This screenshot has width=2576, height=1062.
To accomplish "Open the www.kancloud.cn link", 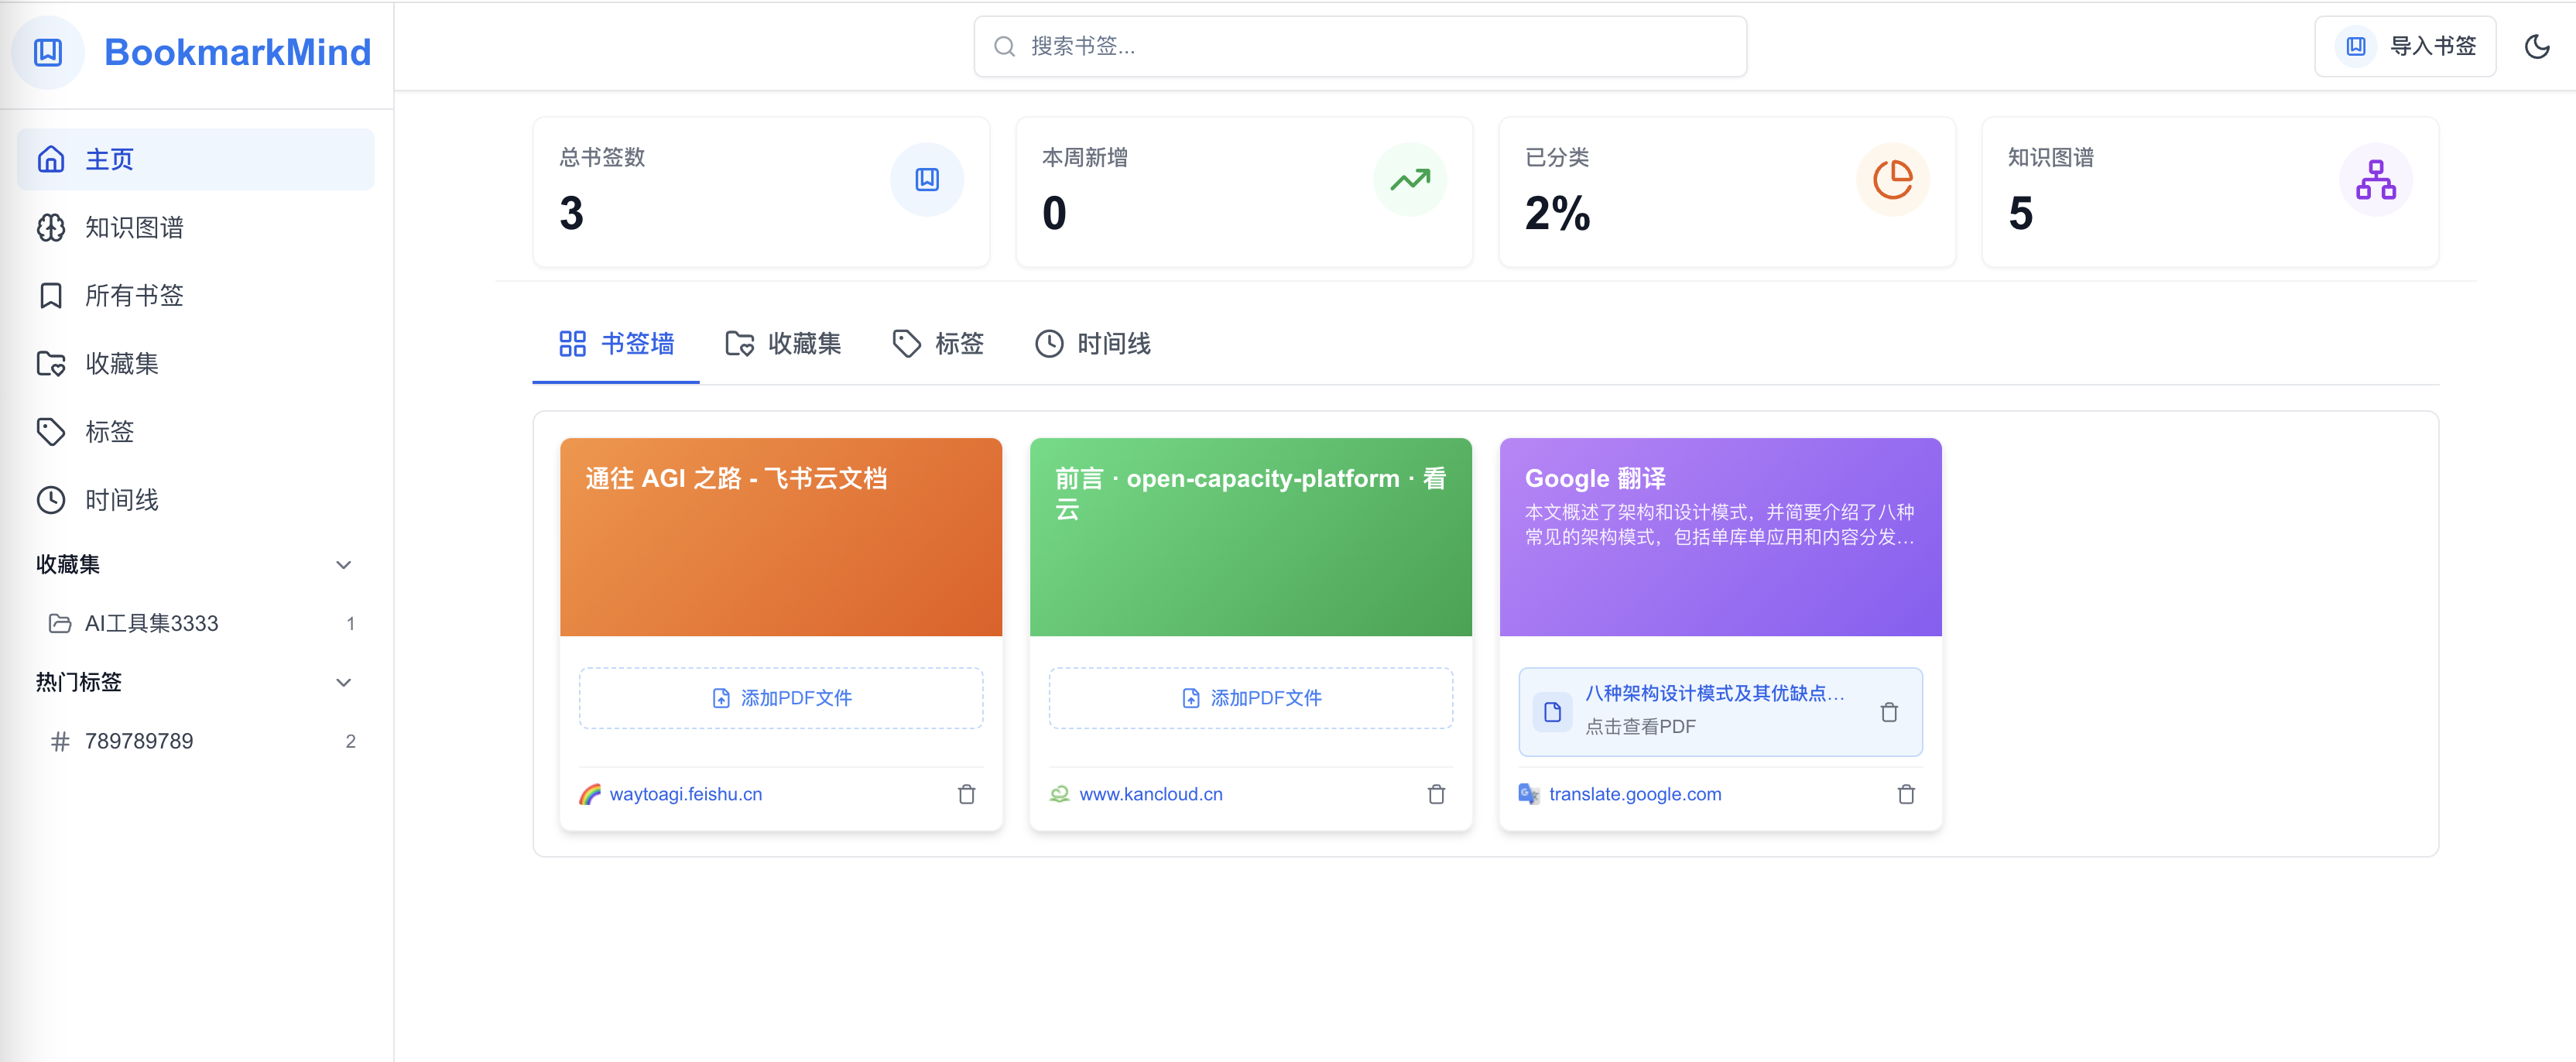I will point(1151,794).
